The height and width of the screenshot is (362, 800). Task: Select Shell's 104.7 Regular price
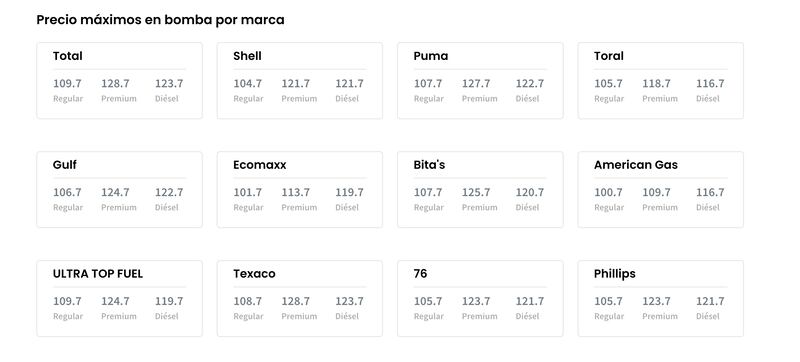tap(247, 84)
